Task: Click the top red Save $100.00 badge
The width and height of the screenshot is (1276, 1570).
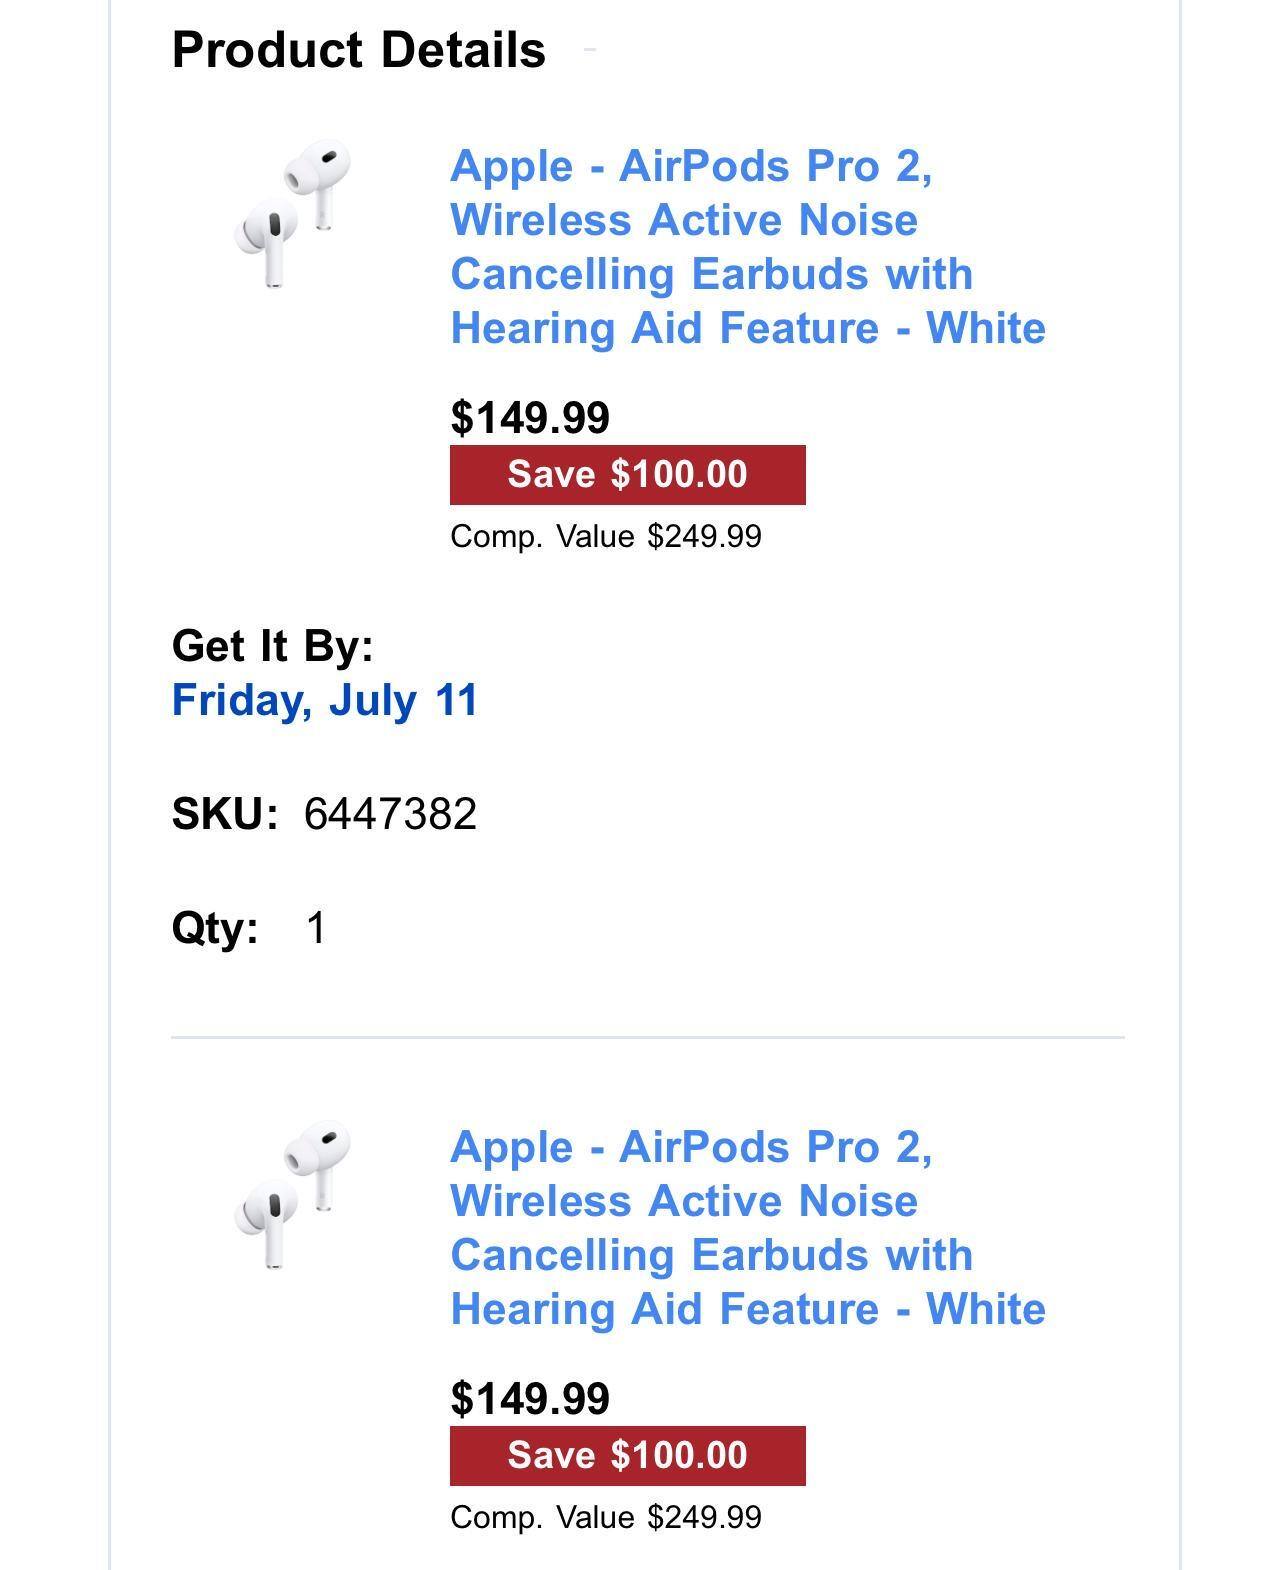Action: point(627,475)
